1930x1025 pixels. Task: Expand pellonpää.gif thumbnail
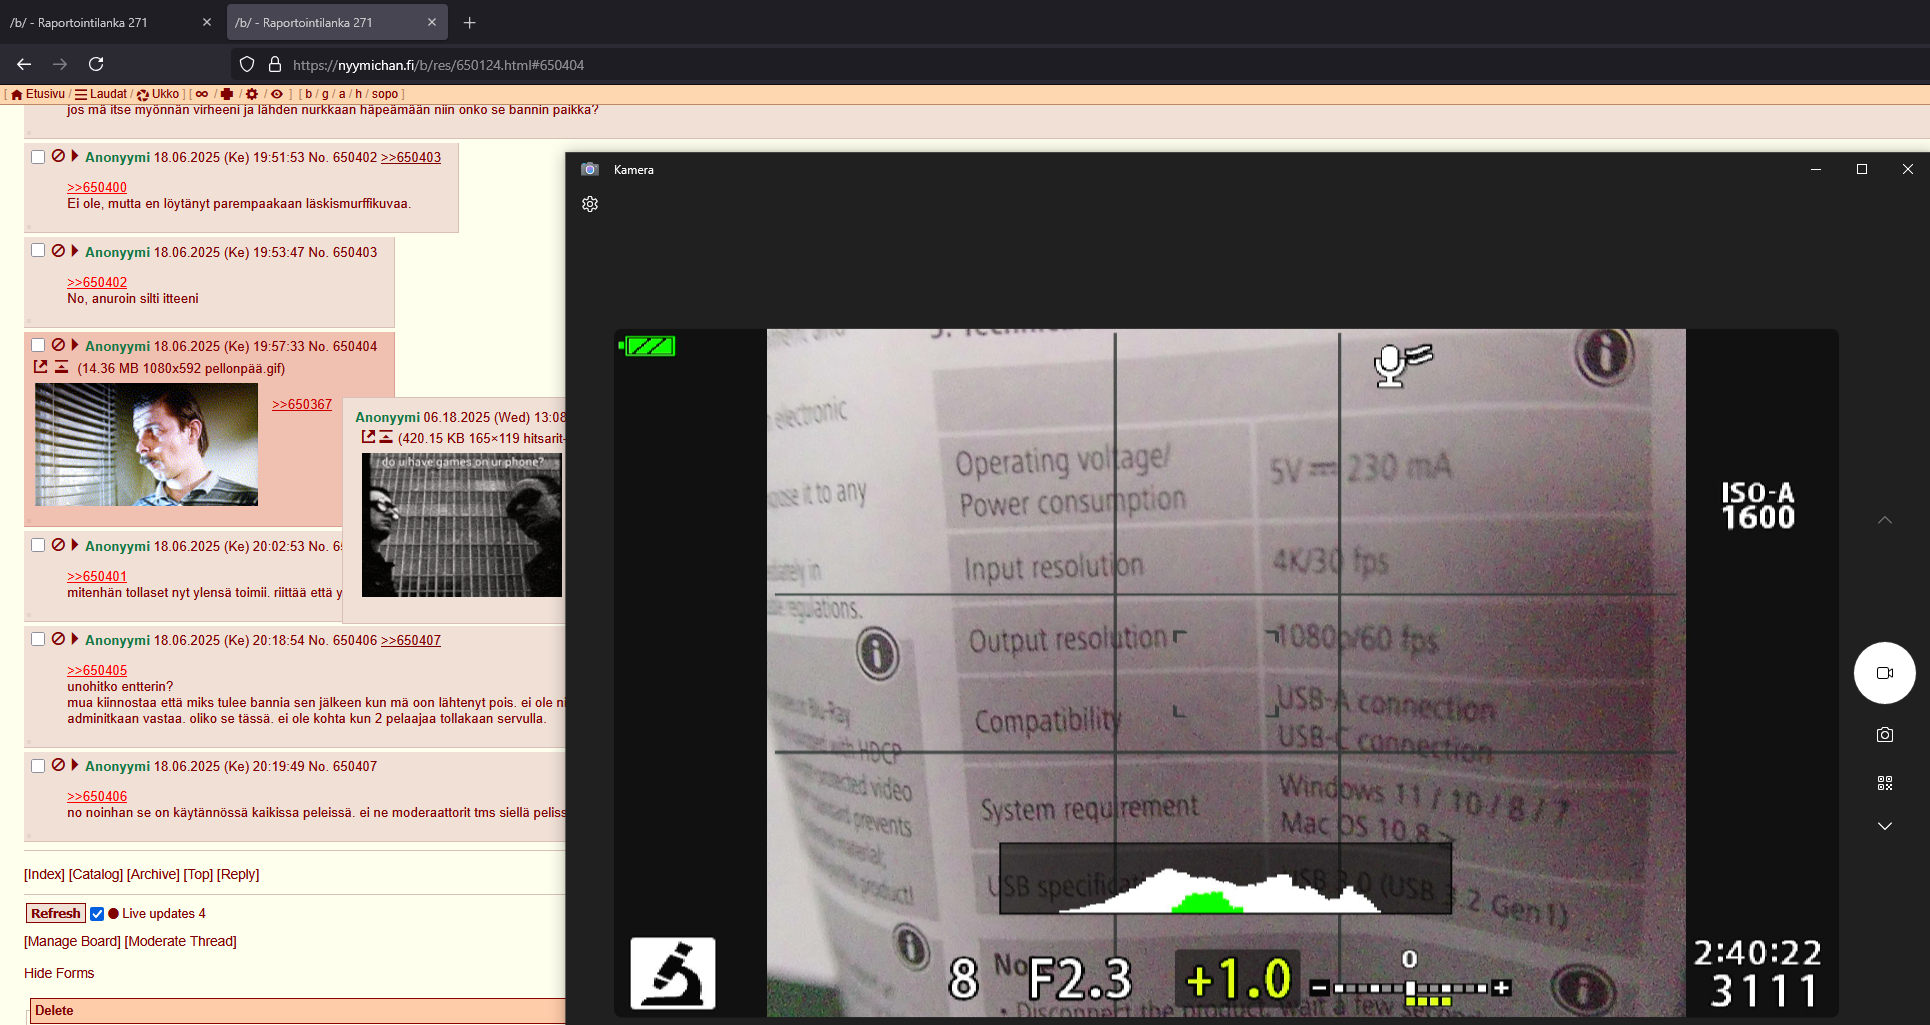point(146,444)
